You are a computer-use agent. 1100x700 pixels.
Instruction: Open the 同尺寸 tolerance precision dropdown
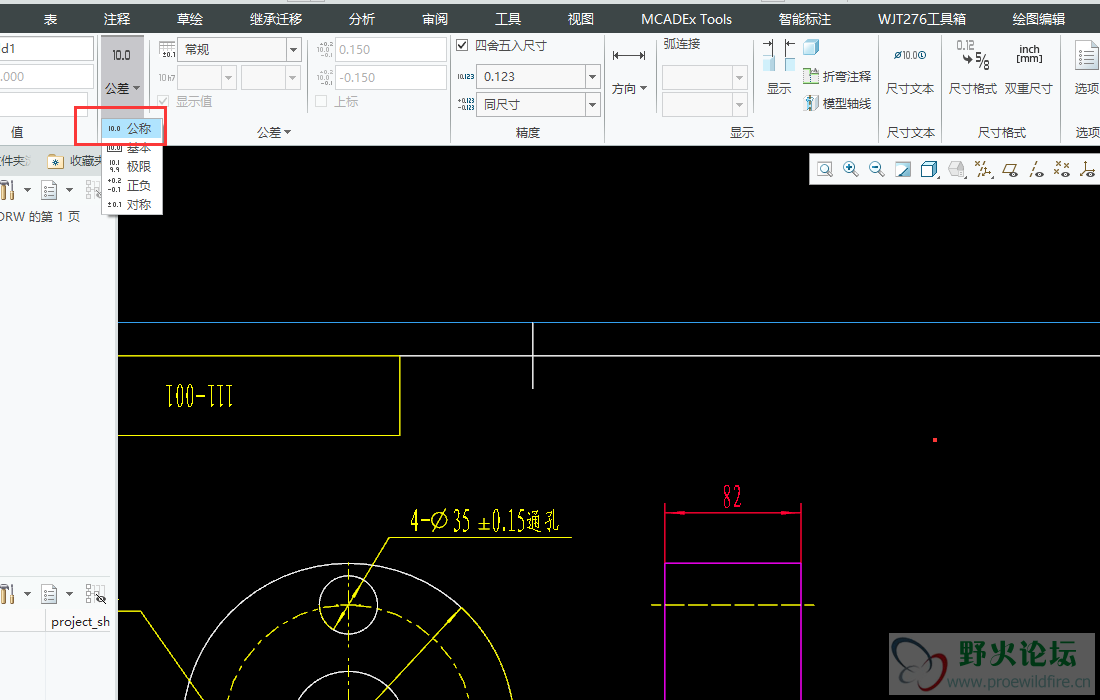coord(592,105)
